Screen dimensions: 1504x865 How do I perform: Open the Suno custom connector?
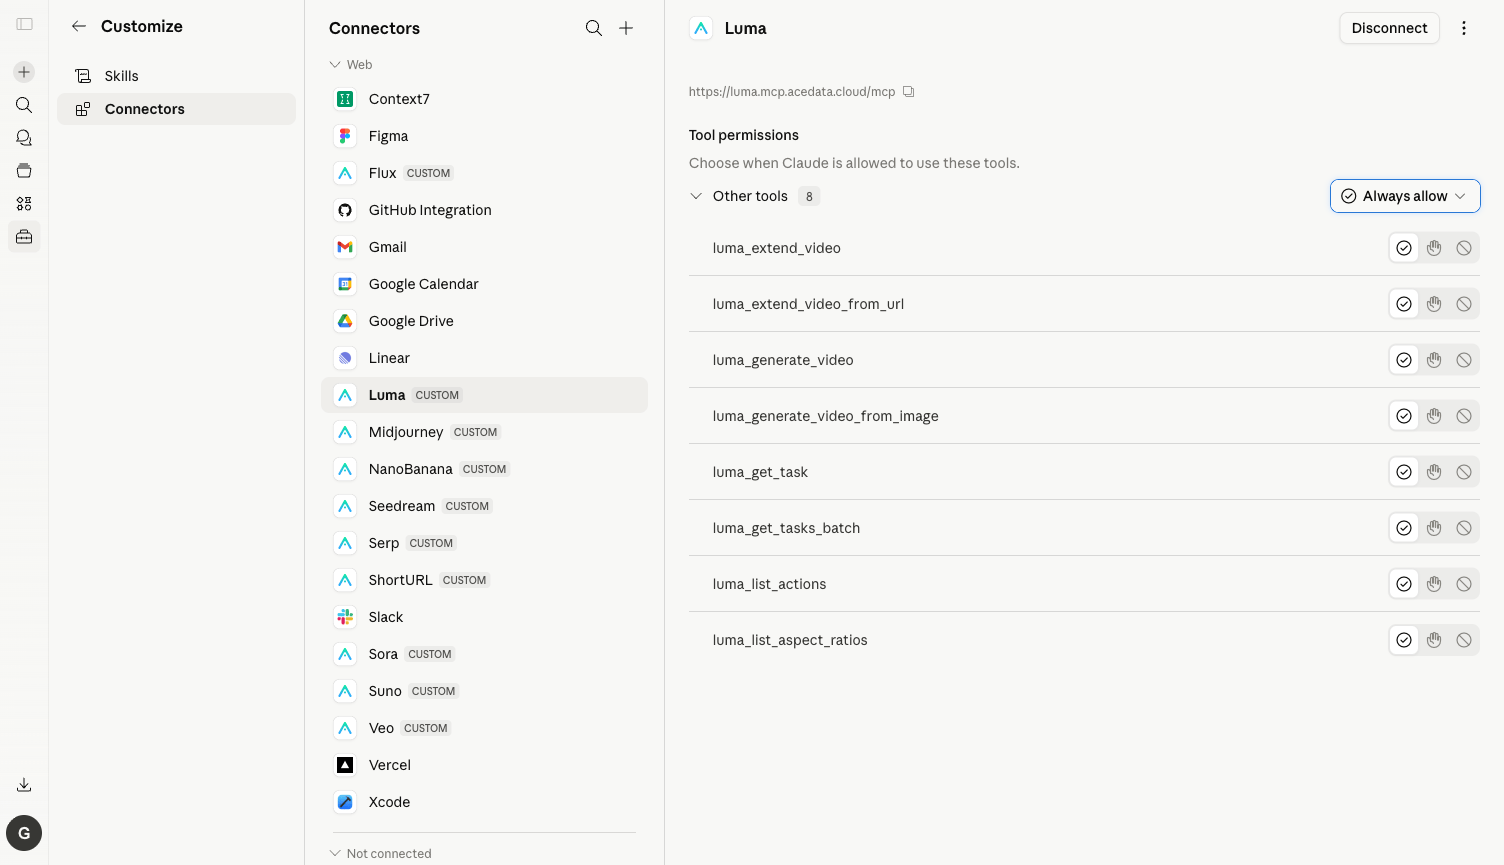coord(484,691)
